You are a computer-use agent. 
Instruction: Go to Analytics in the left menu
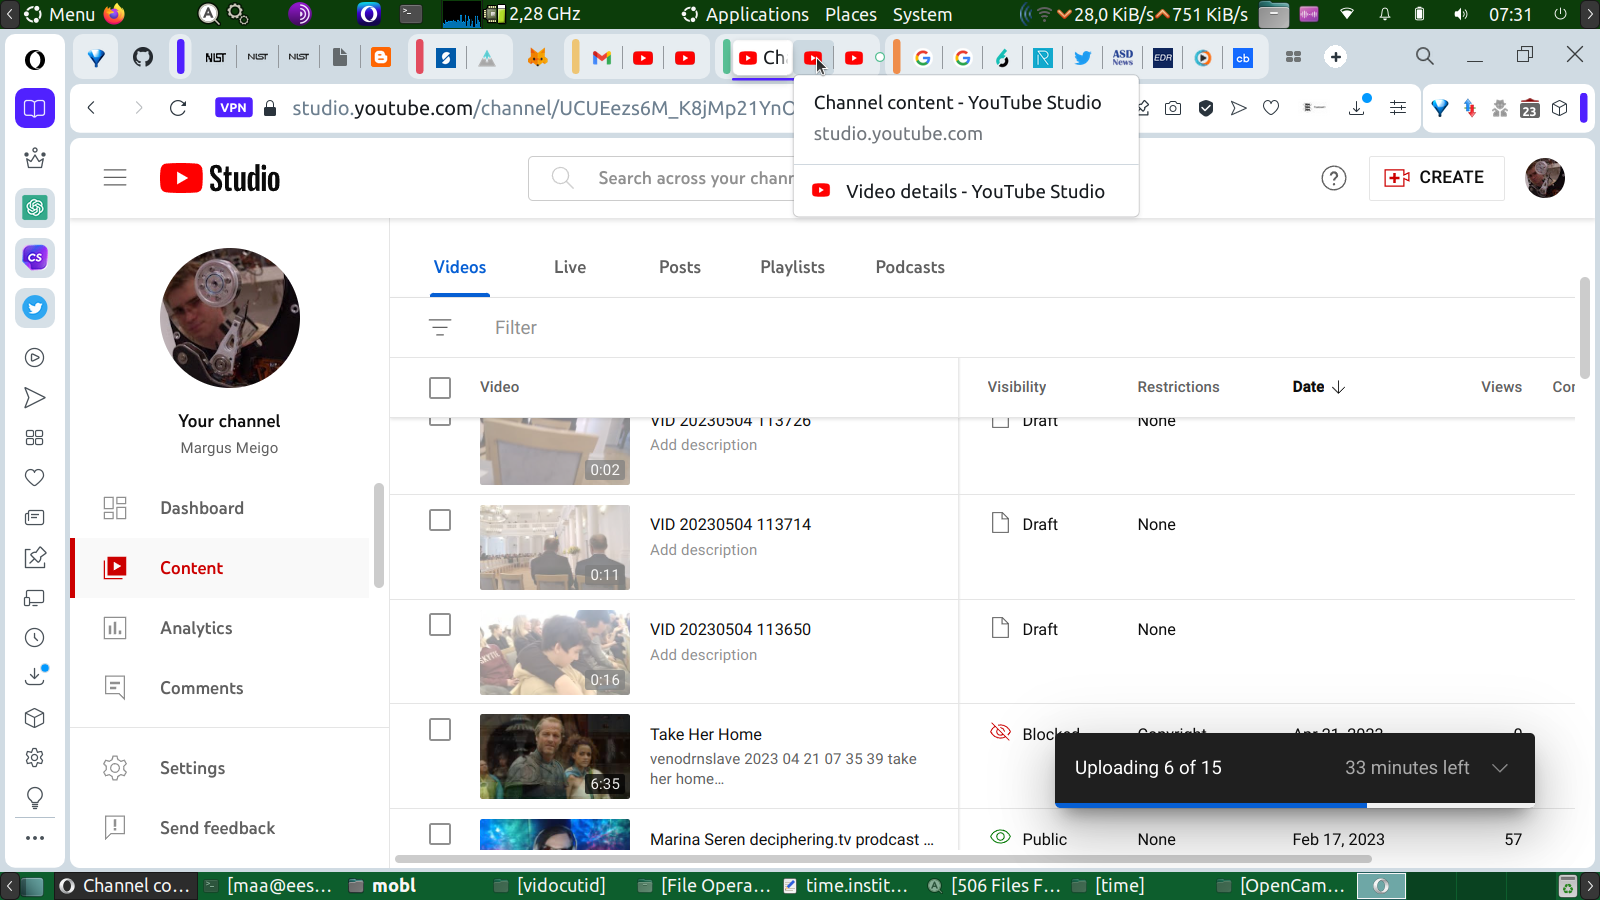point(196,628)
